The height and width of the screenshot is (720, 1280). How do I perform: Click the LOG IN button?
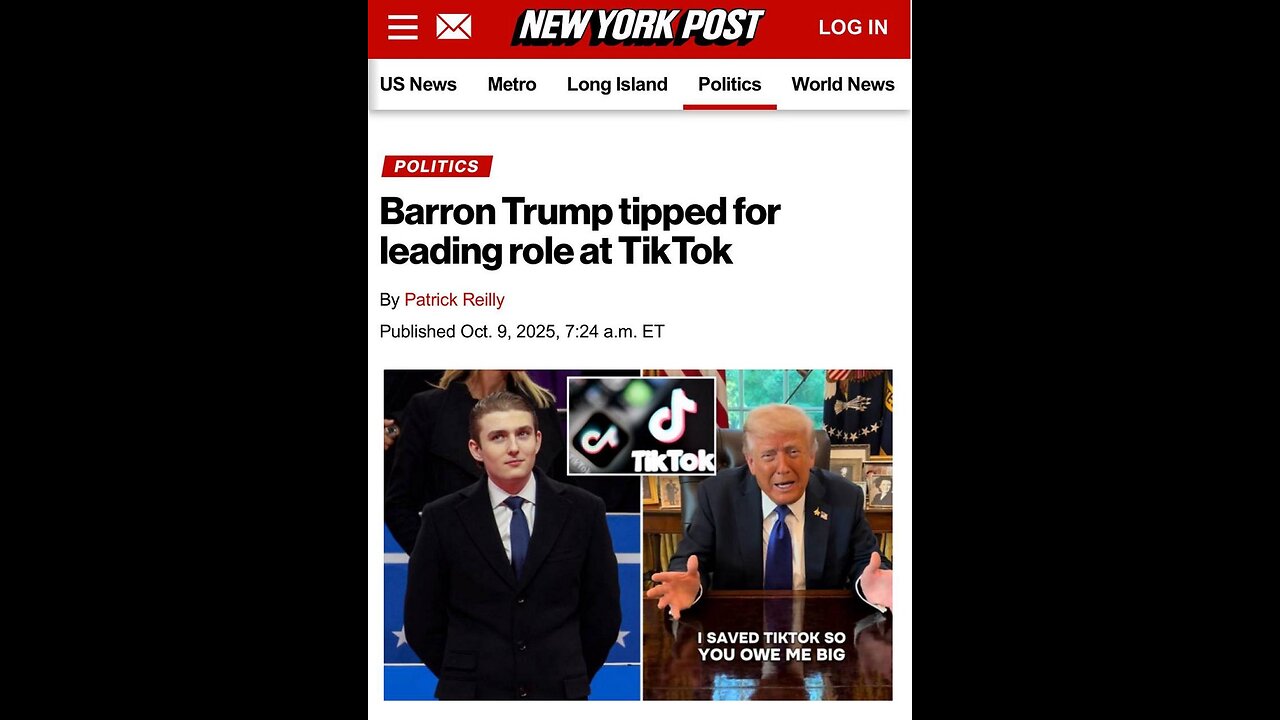[x=853, y=28]
